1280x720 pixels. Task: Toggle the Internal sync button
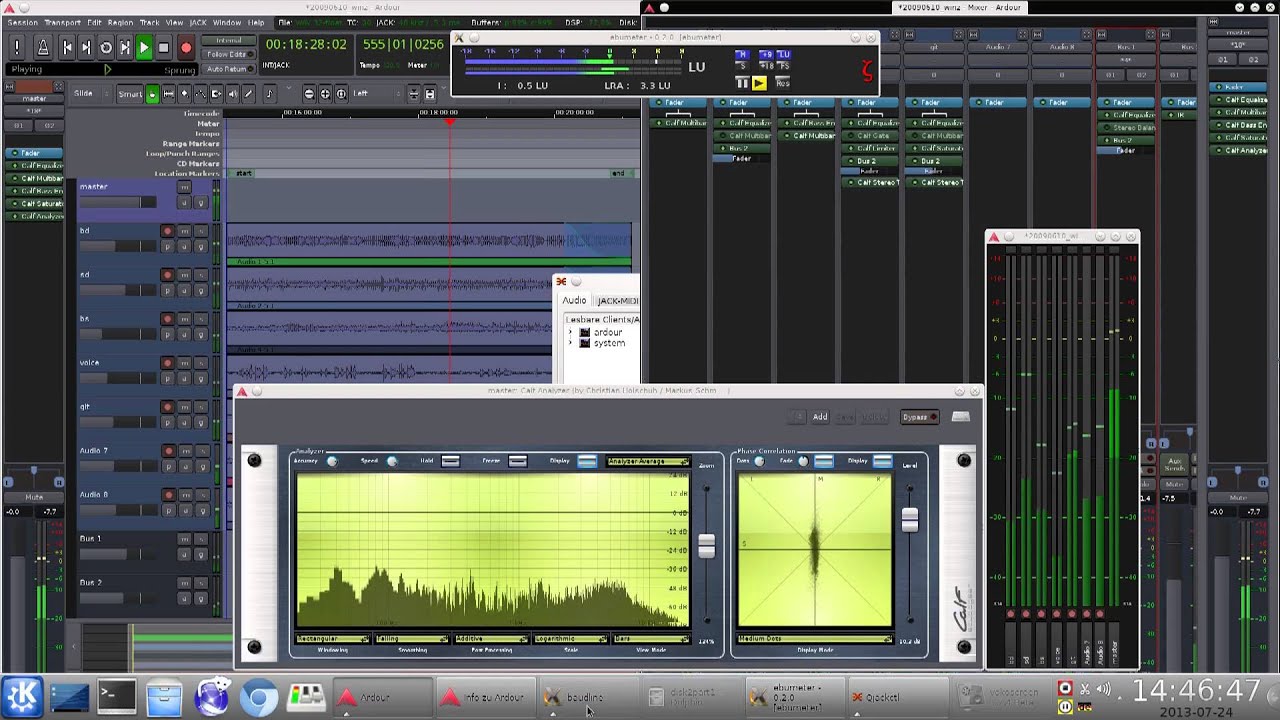coord(228,41)
